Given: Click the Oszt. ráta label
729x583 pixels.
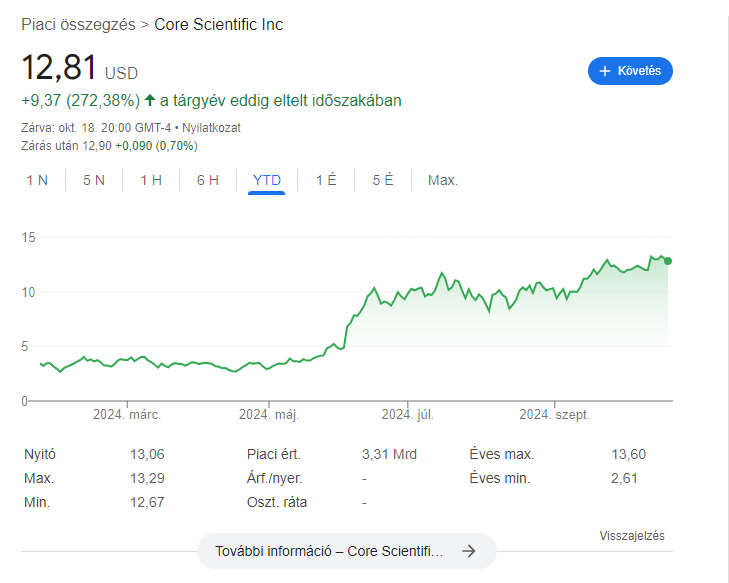Looking at the screenshot, I should pos(277,503).
